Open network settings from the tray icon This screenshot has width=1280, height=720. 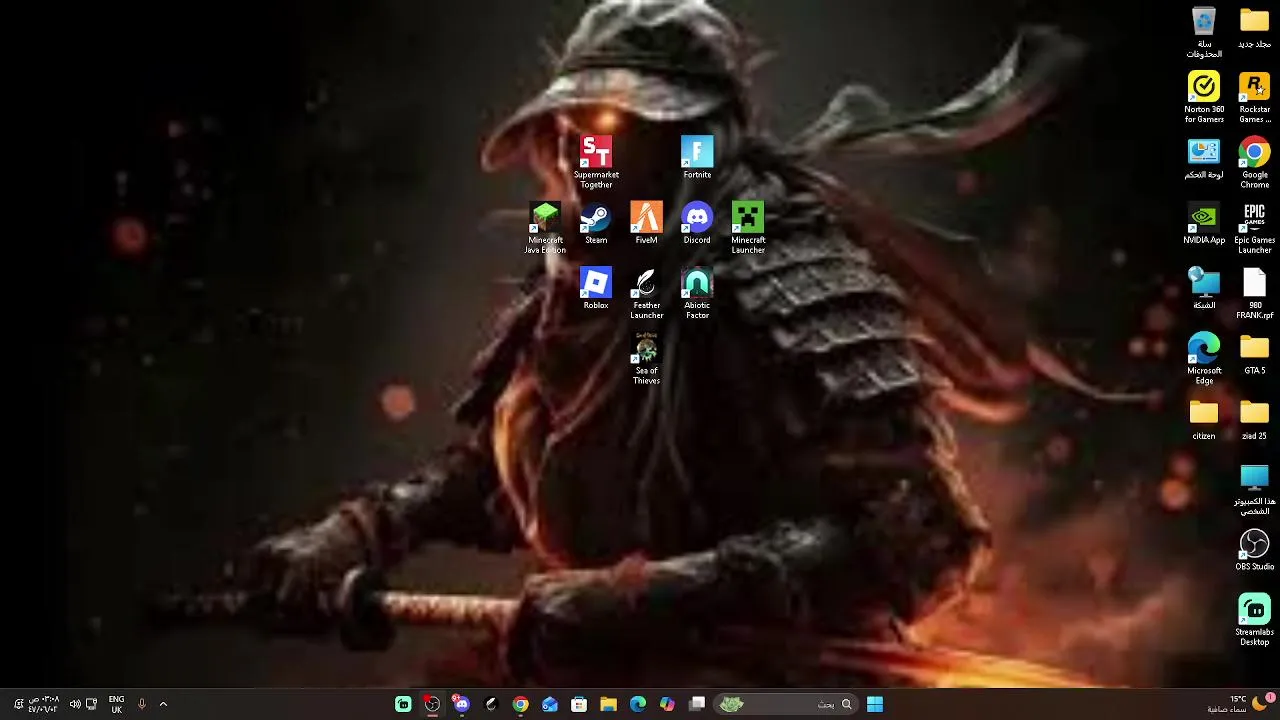(x=92, y=704)
